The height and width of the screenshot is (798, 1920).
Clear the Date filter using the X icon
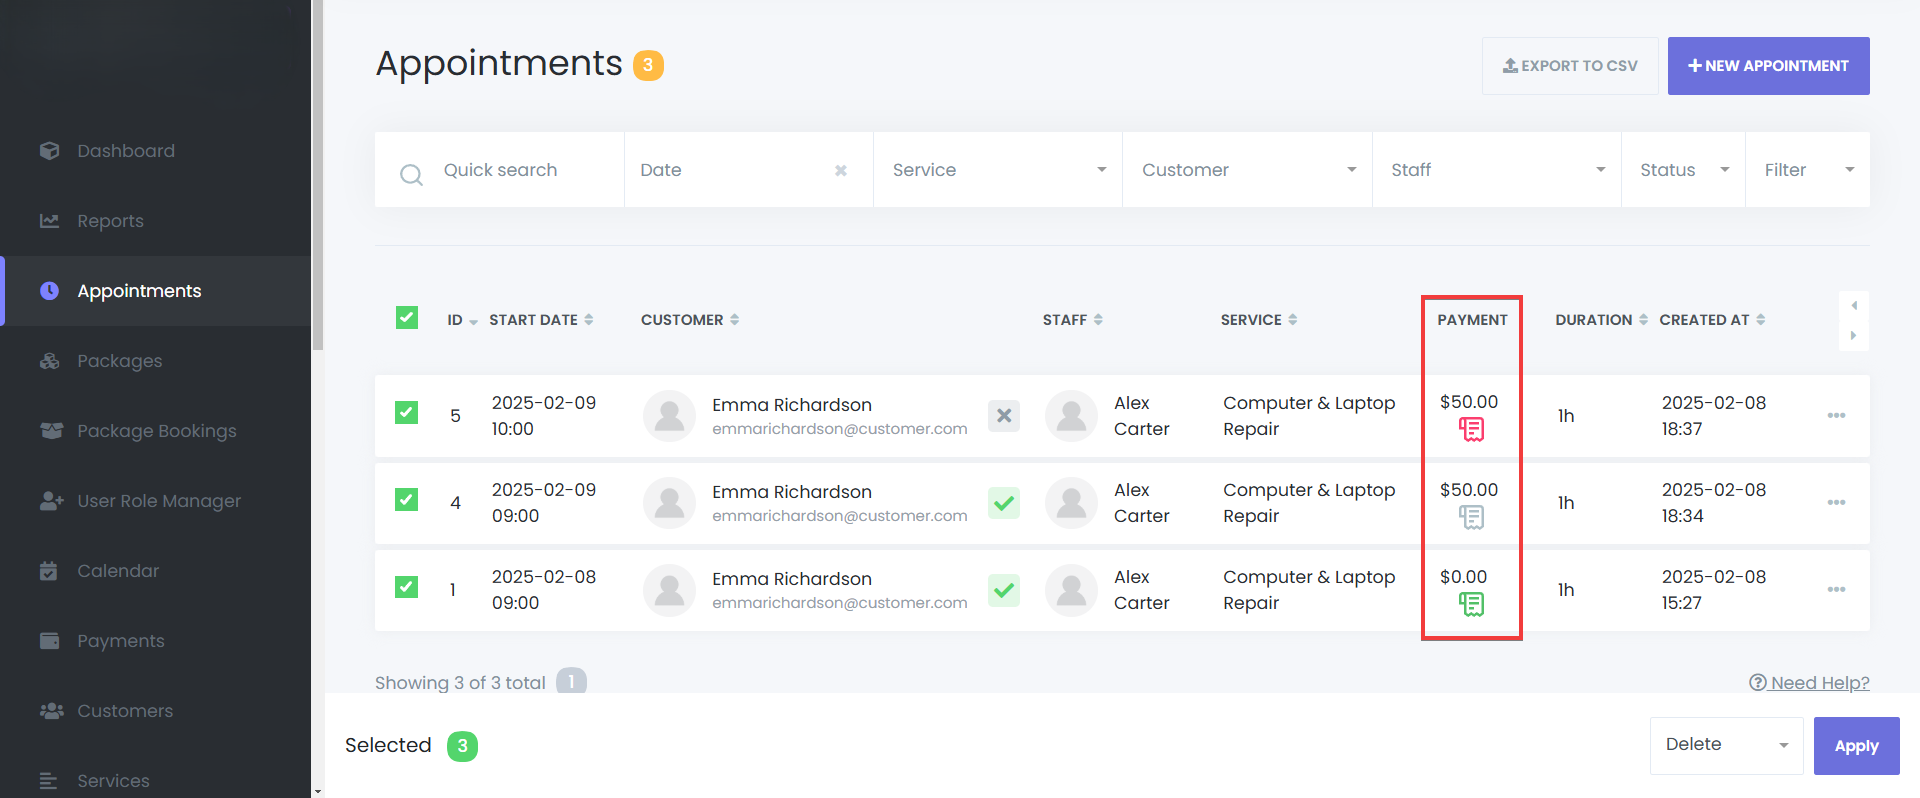(x=841, y=171)
